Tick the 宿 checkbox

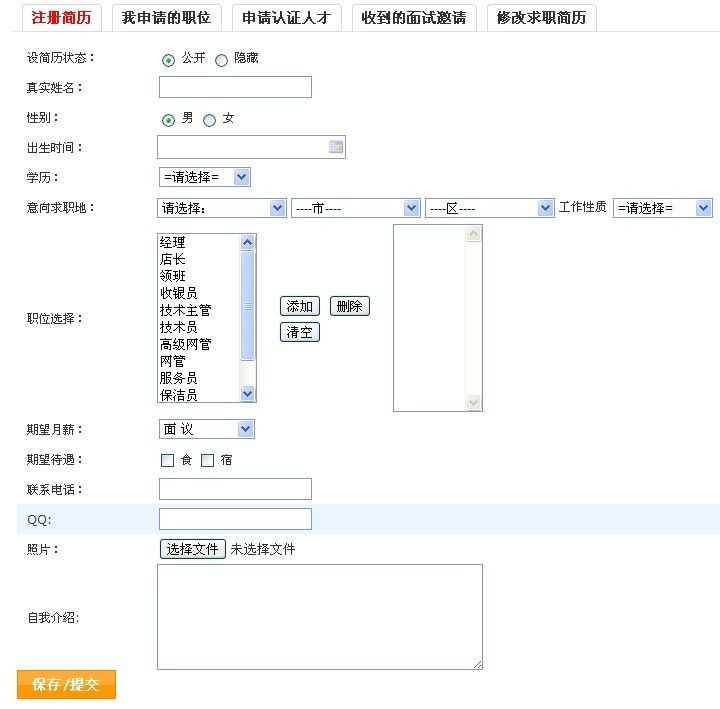pos(208,461)
